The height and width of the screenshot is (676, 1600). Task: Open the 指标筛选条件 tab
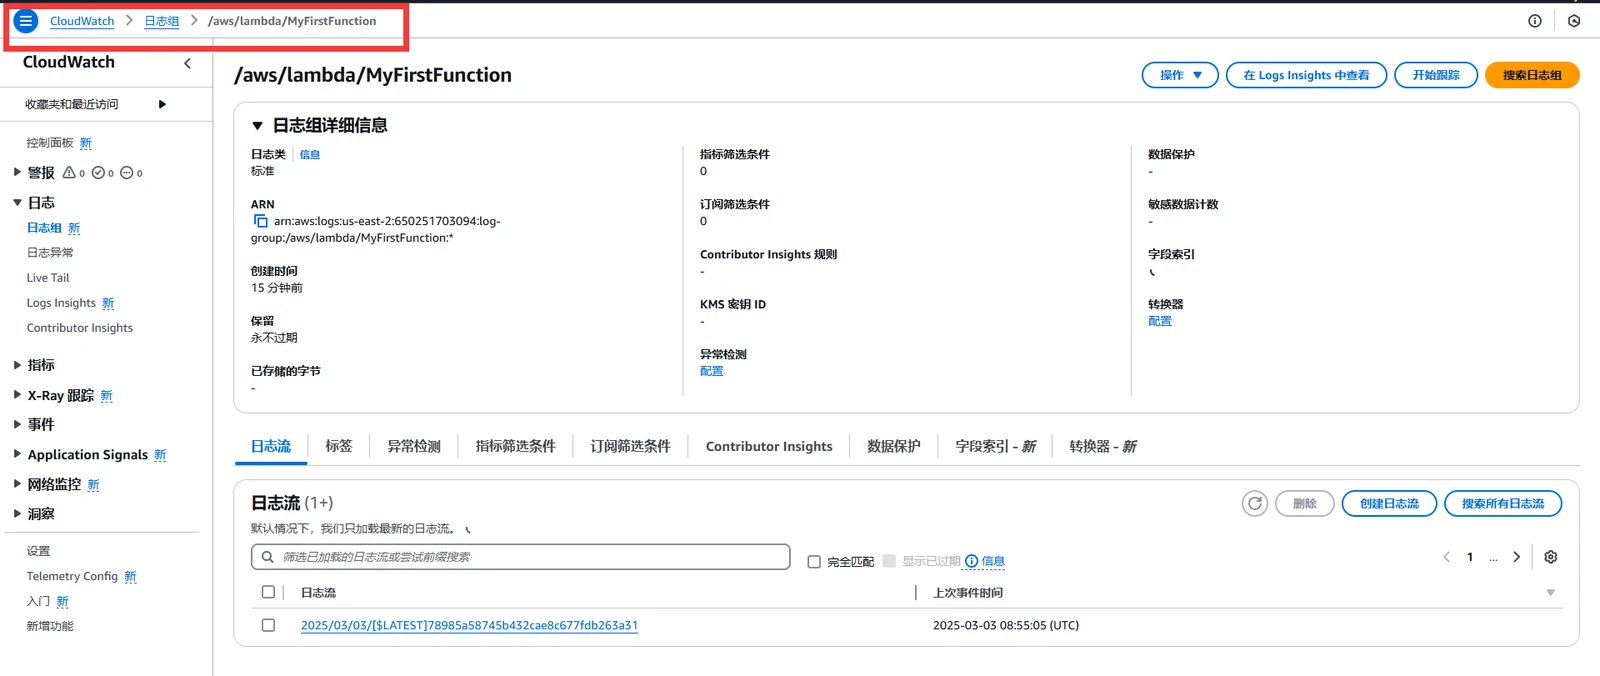[516, 446]
